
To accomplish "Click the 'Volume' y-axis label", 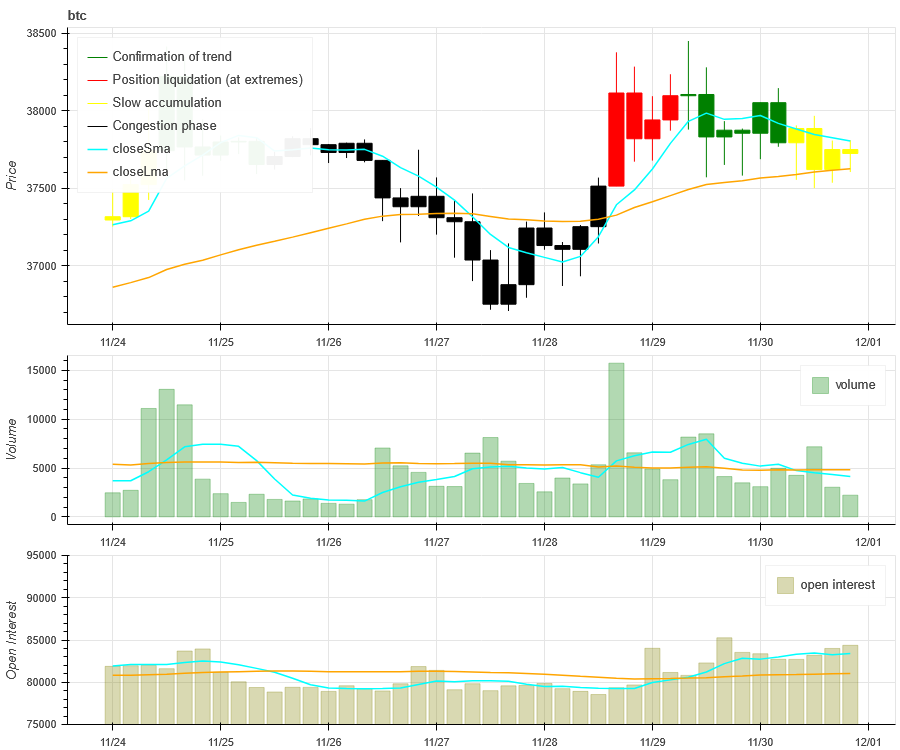I will coord(10,439).
